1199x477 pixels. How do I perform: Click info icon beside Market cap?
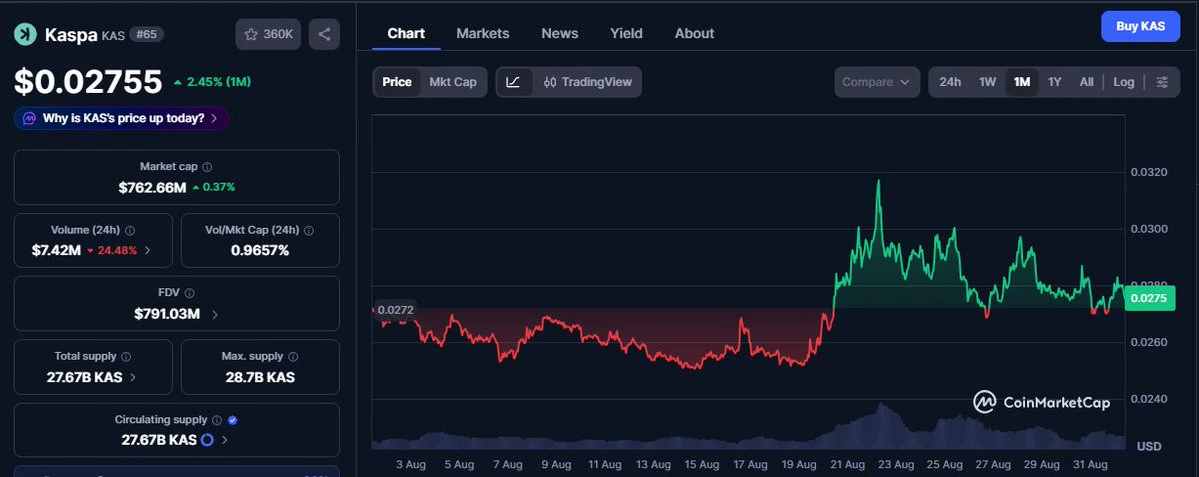point(207,167)
